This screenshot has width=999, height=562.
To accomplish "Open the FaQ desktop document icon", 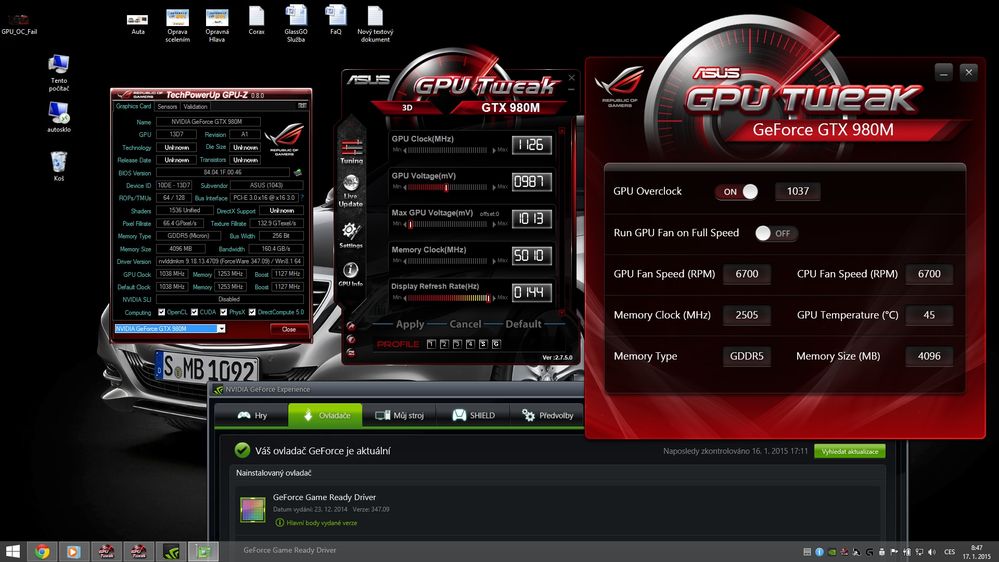I will tap(336, 21).
